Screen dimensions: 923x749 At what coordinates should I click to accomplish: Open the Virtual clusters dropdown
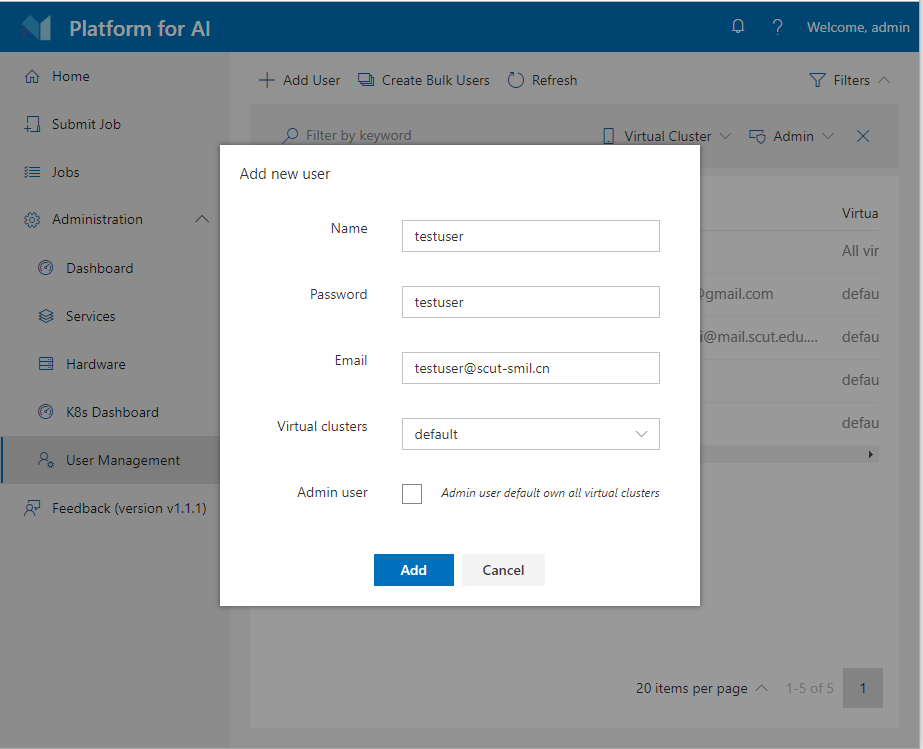(x=530, y=434)
